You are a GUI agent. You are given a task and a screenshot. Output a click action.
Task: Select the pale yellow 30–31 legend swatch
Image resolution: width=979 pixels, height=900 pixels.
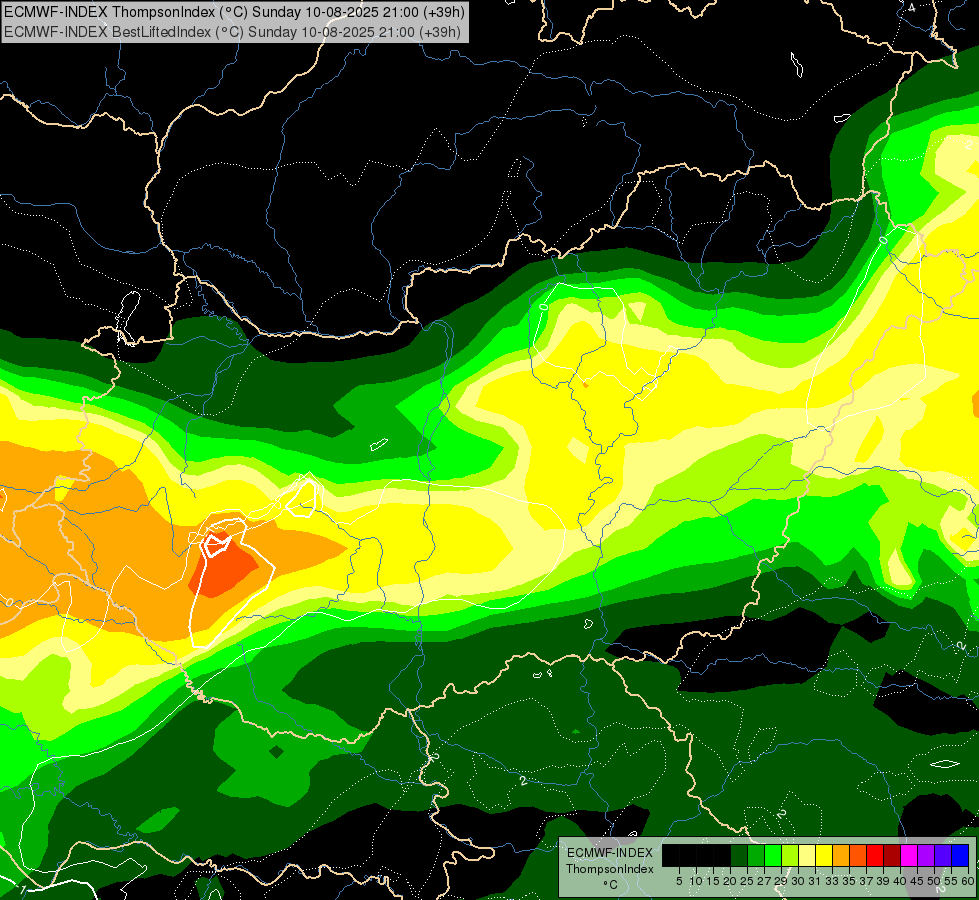point(807,855)
